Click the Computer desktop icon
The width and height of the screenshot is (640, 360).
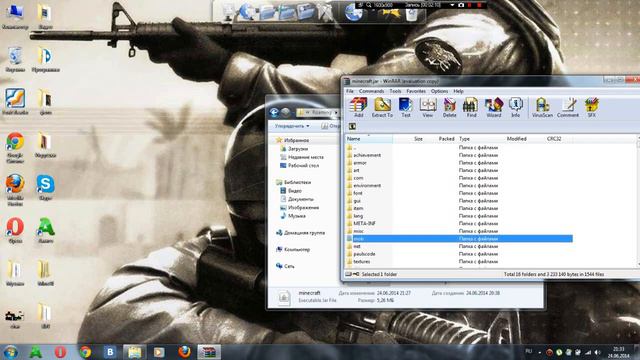tap(15, 16)
